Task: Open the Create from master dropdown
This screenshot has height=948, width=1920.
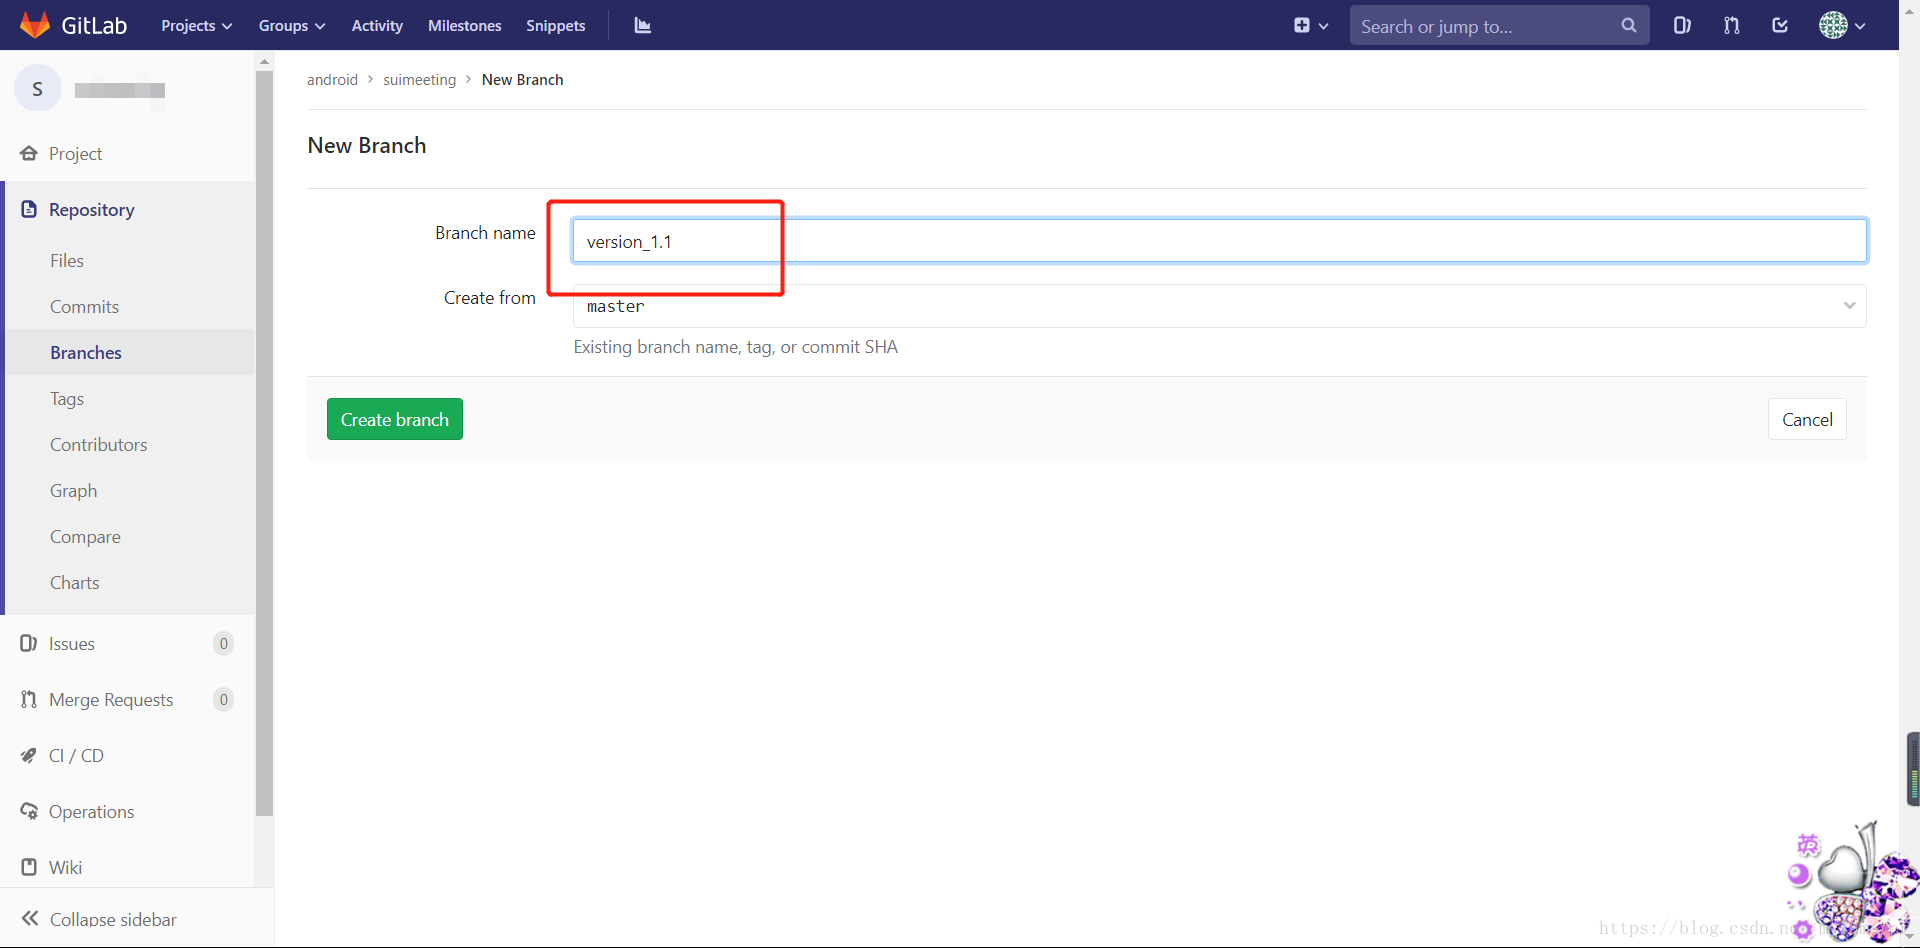Action: click(x=1219, y=306)
